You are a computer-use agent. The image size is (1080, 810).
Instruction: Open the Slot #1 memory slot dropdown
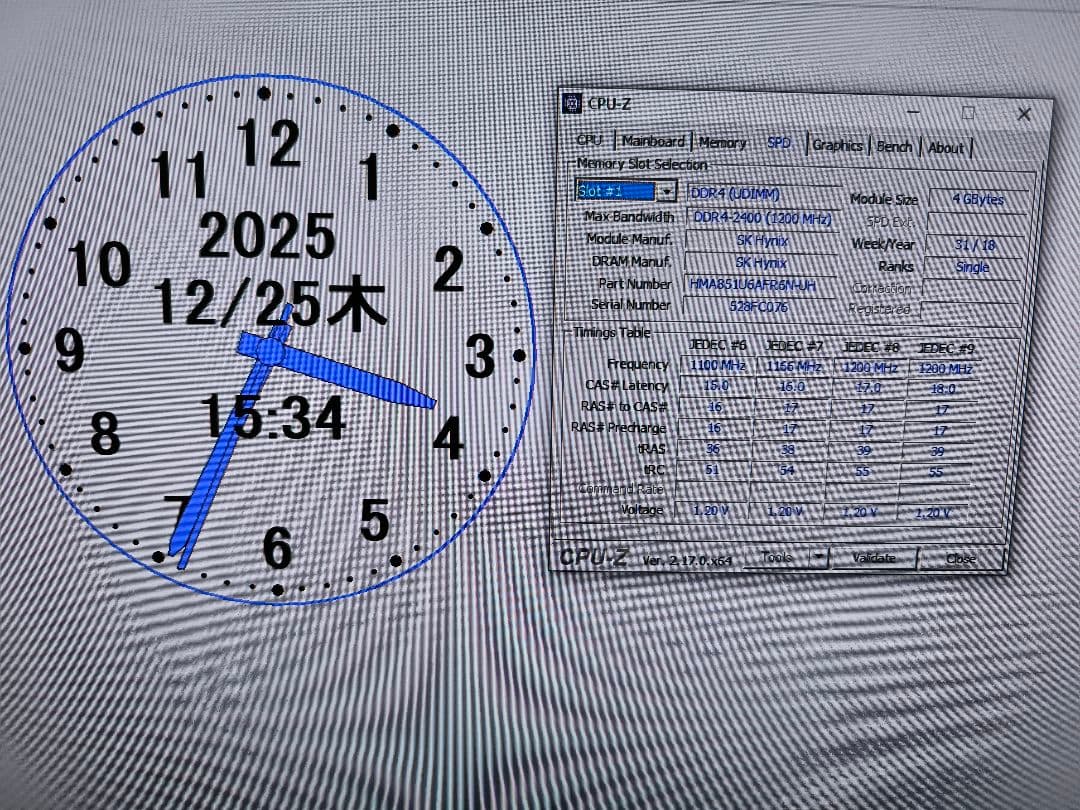(x=667, y=191)
